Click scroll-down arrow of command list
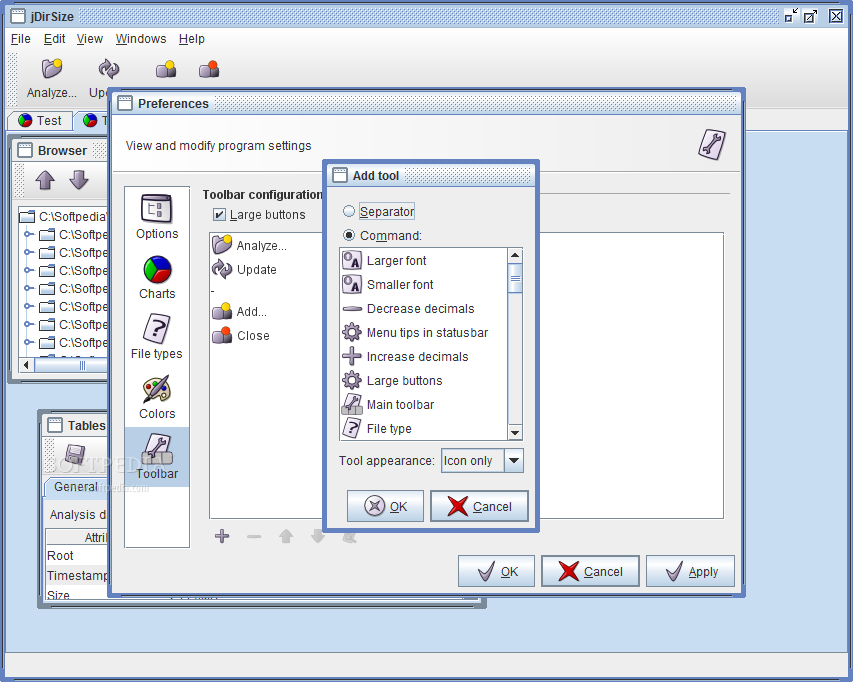The height and width of the screenshot is (682, 853). 515,433
